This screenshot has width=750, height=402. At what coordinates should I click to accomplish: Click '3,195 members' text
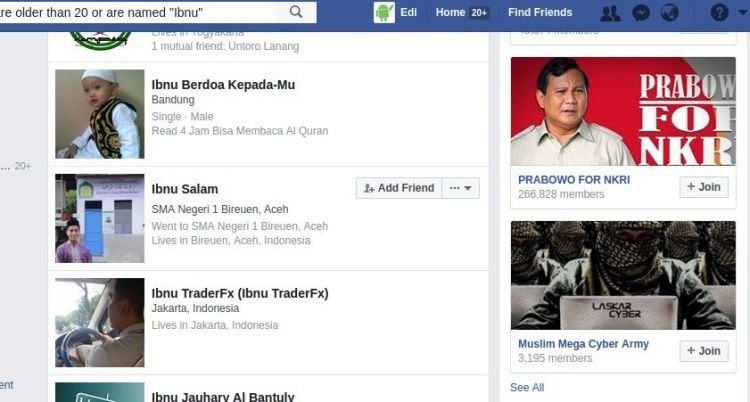(555, 358)
